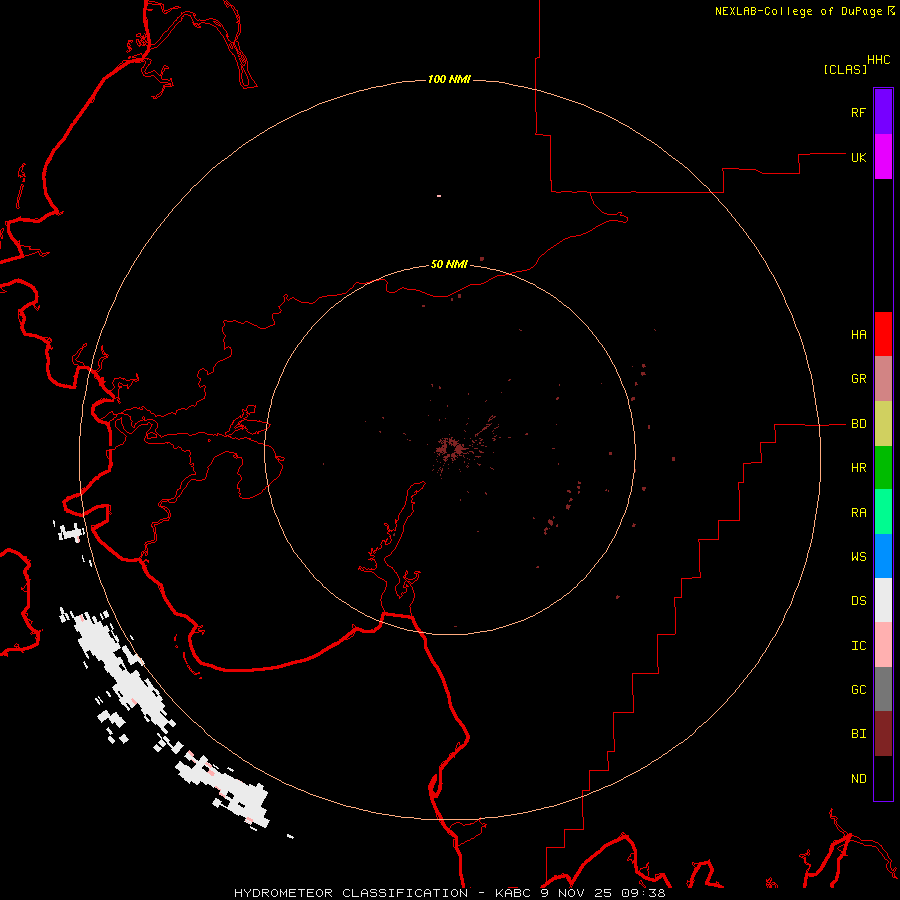Click the GR legend label
900x900 pixels.
click(x=859, y=379)
